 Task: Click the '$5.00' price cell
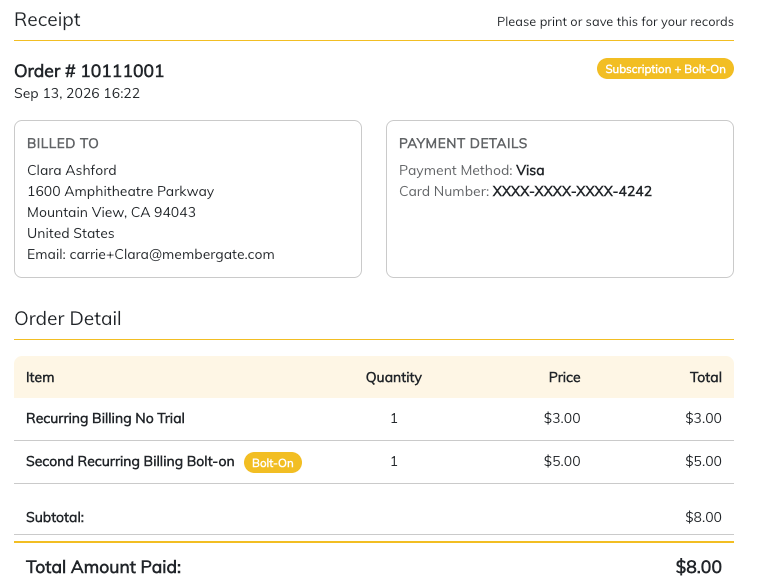(x=562, y=461)
